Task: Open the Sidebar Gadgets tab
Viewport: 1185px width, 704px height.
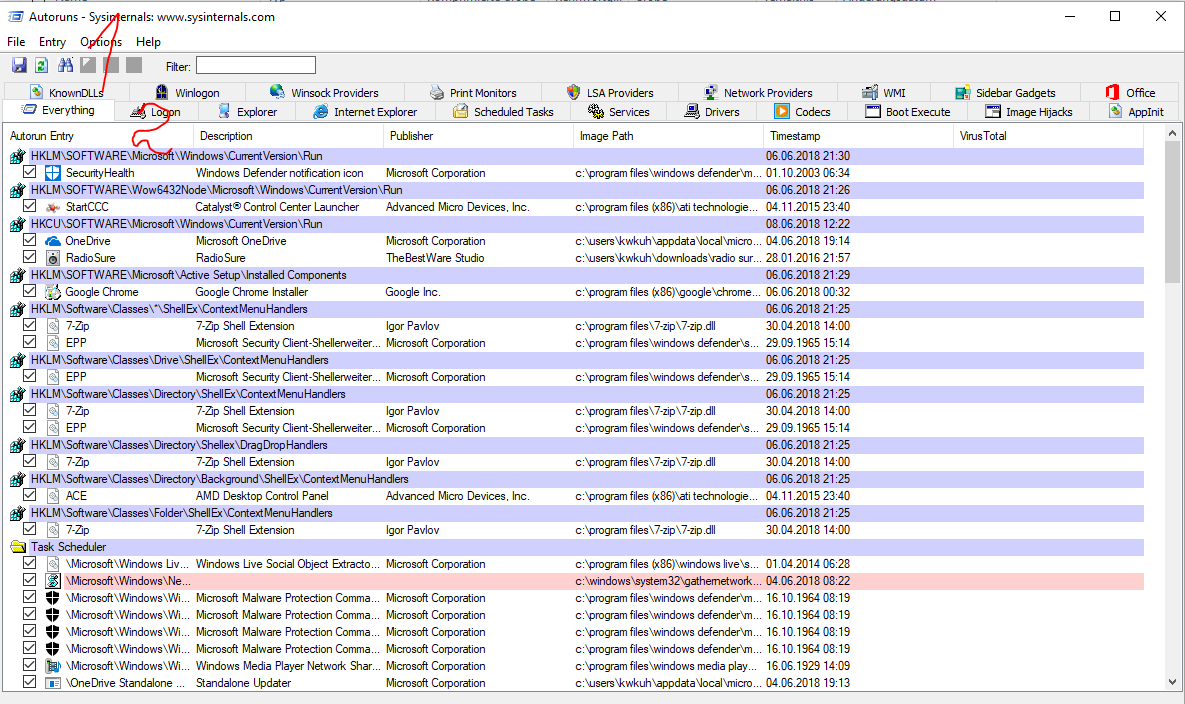Action: (x=1005, y=93)
